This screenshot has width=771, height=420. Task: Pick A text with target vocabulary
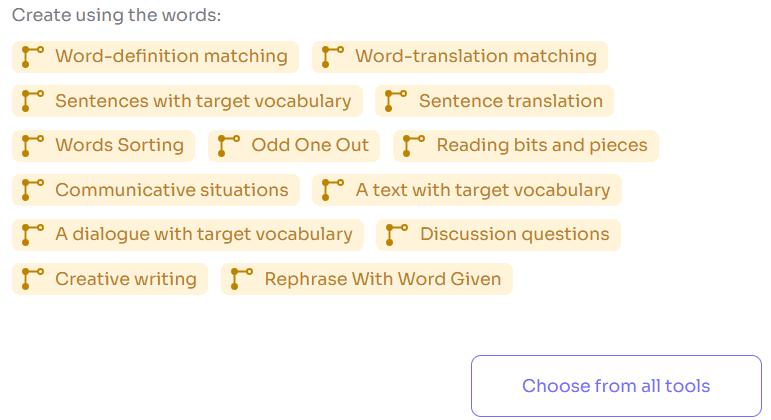[x=482, y=190]
